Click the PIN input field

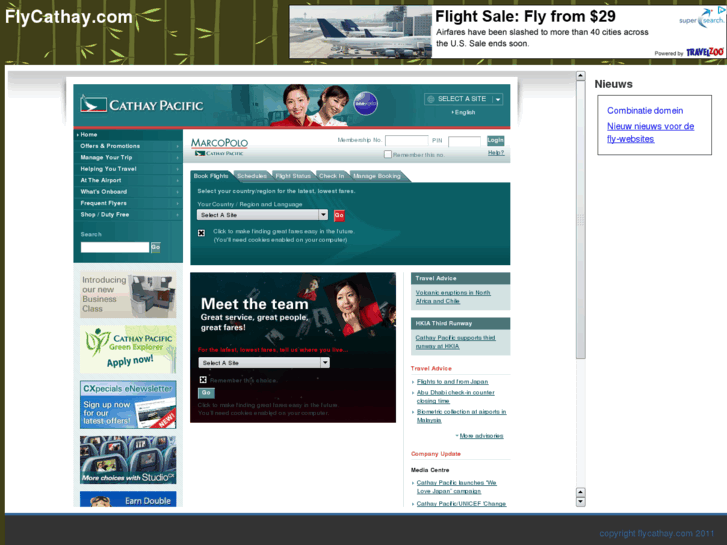point(465,141)
